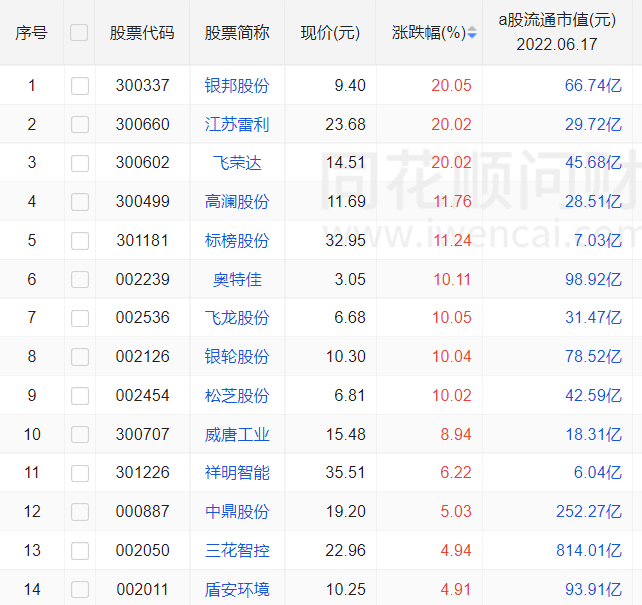
Task: Click stock code 002239
Action: [x=142, y=280]
